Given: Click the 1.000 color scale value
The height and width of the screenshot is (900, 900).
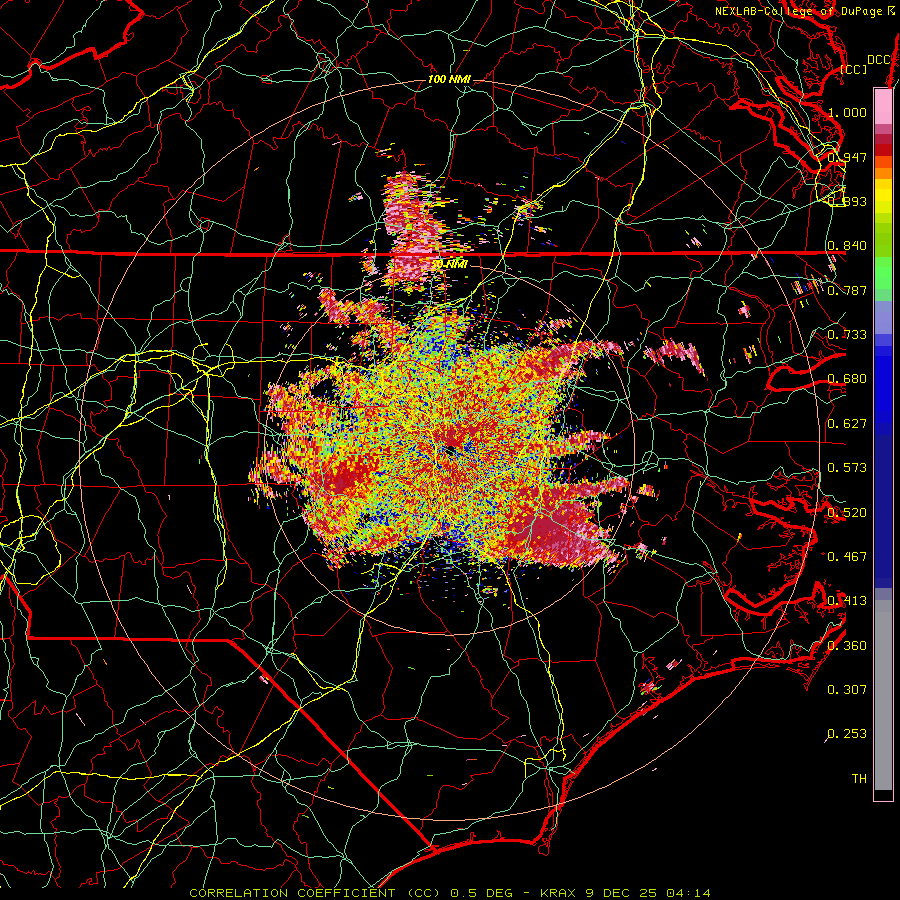Looking at the screenshot, I should (847, 112).
